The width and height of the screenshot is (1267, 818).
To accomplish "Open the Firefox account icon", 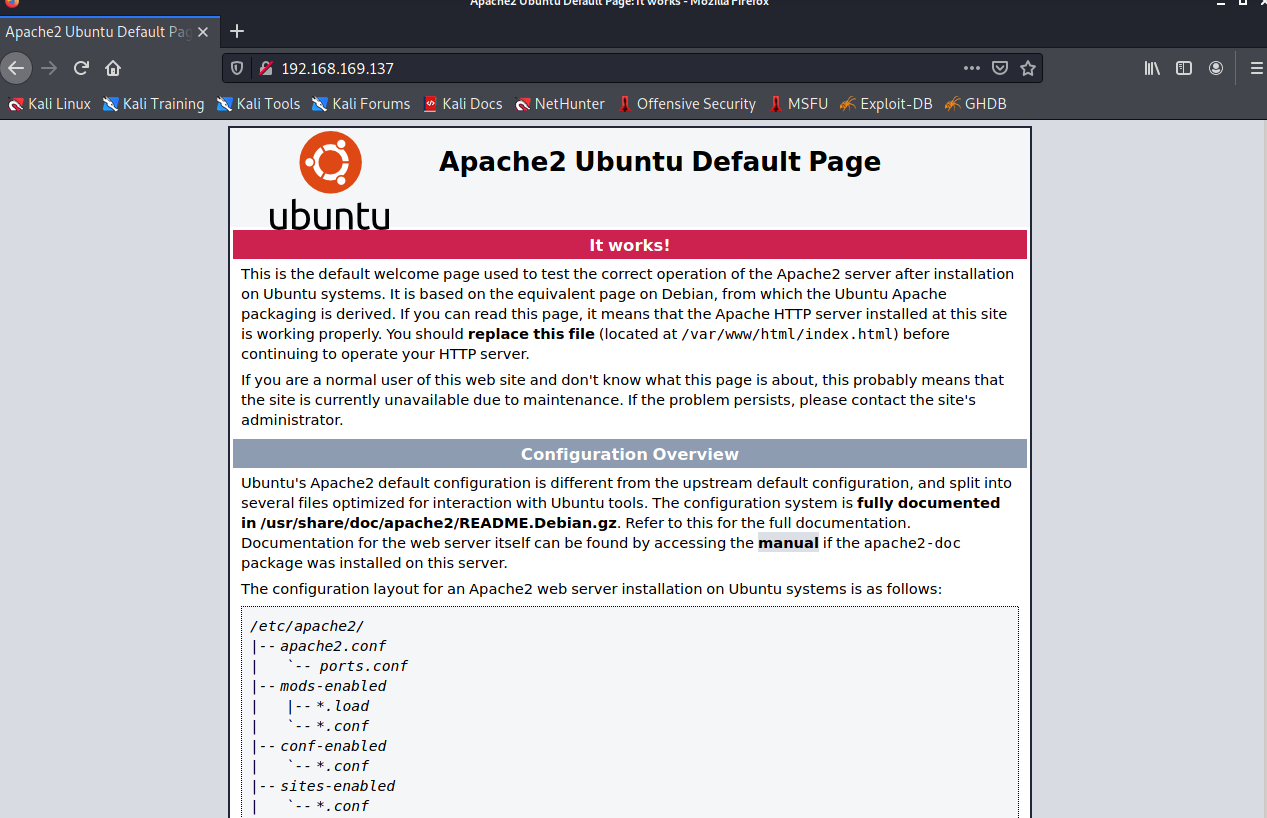I will (x=1216, y=68).
